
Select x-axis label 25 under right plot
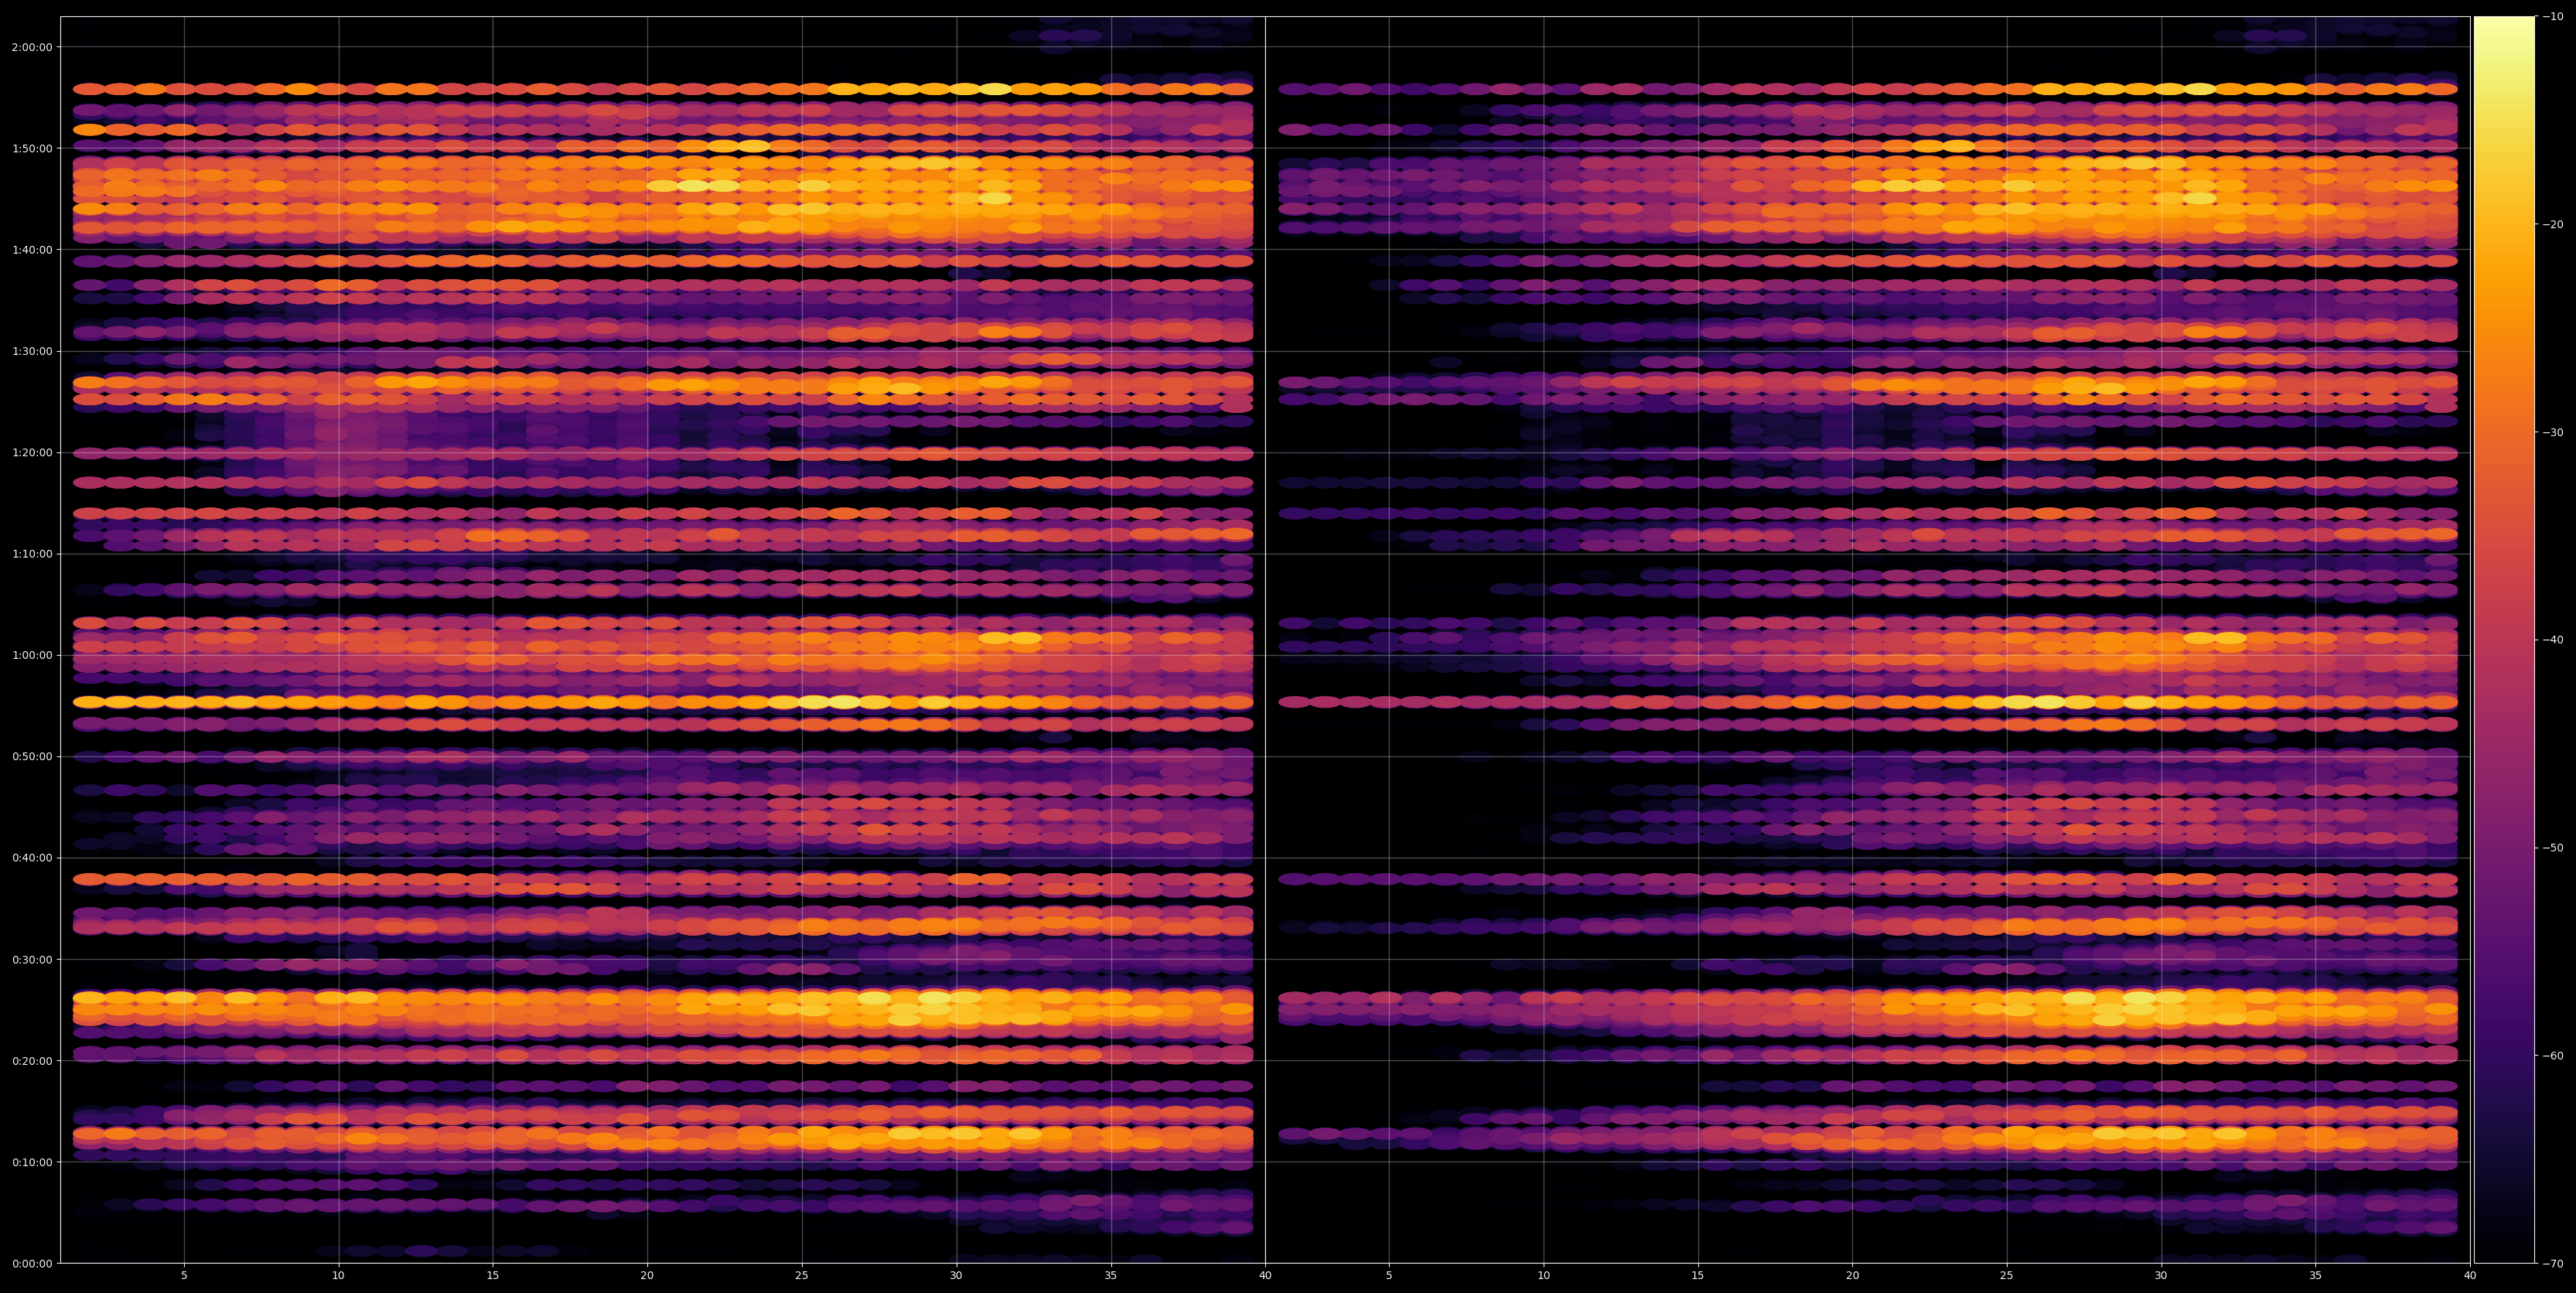pyautogui.click(x=2007, y=1276)
